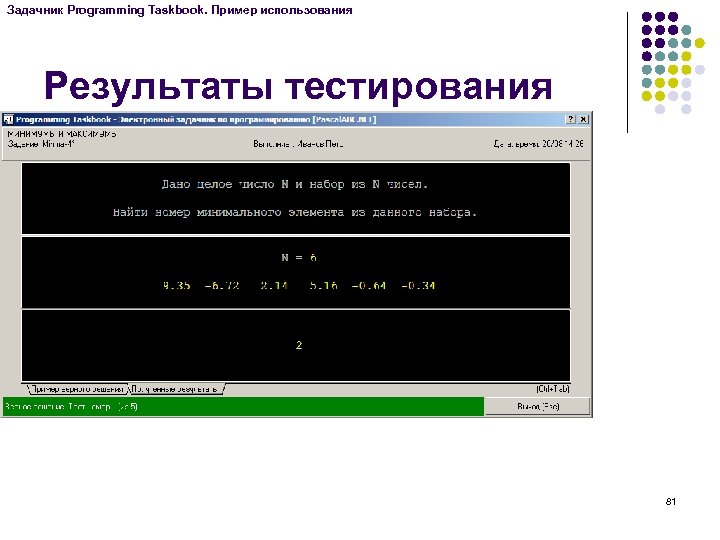Click the 'Найти номер минимального элемента' line
This screenshot has height=540, width=720.
[x=295, y=213]
